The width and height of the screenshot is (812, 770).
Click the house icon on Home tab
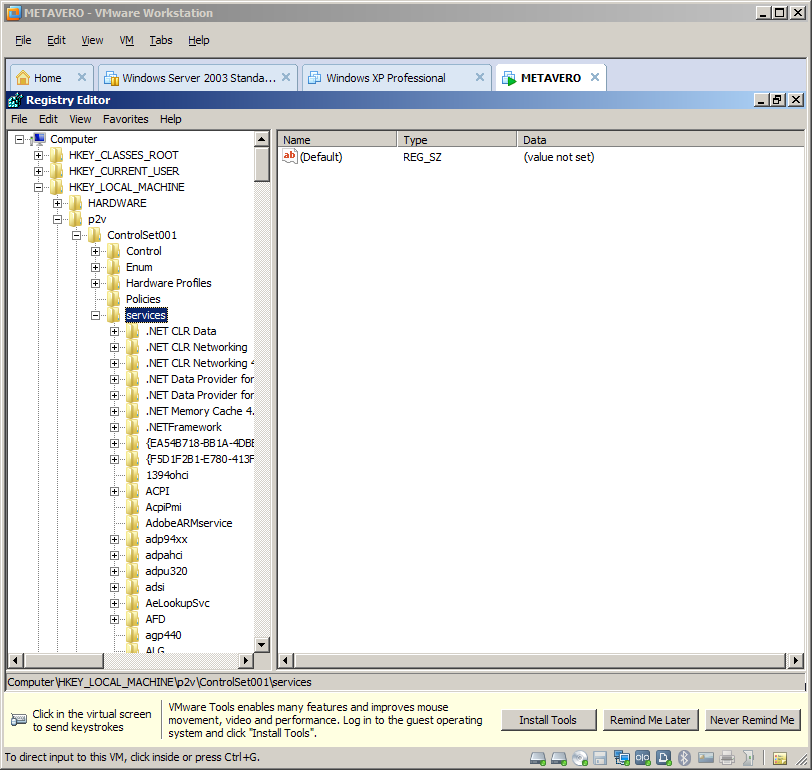[x=23, y=78]
